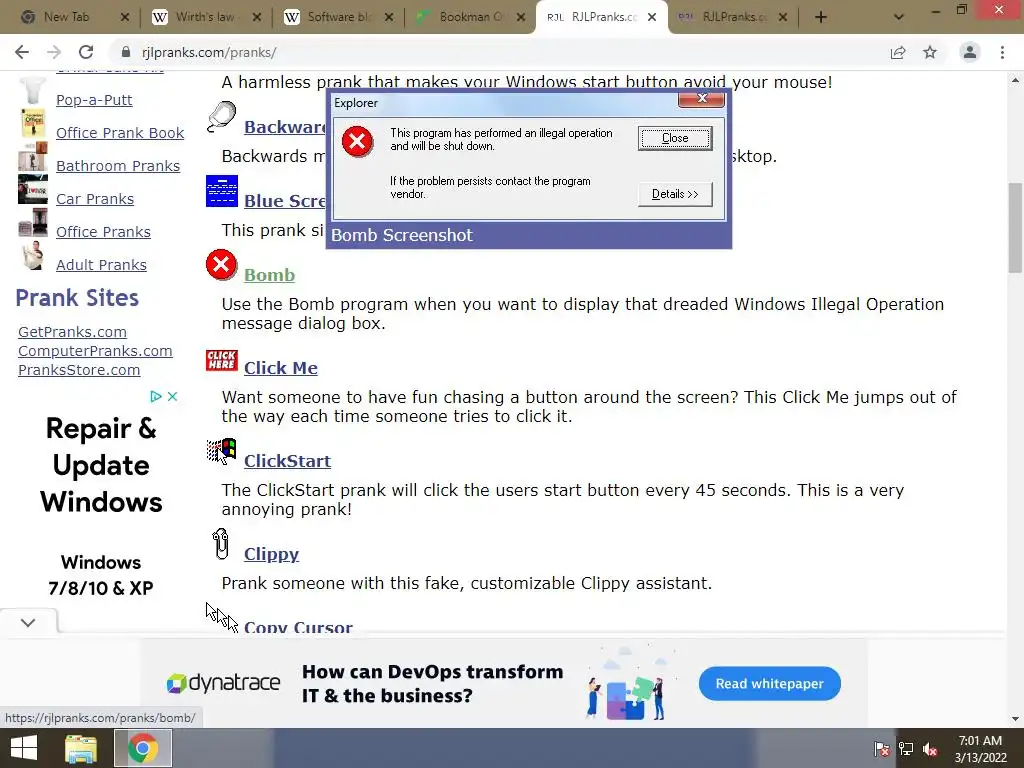This screenshot has height=768, width=1024.
Task: Close the Software bloat tab
Action: [x=389, y=18]
